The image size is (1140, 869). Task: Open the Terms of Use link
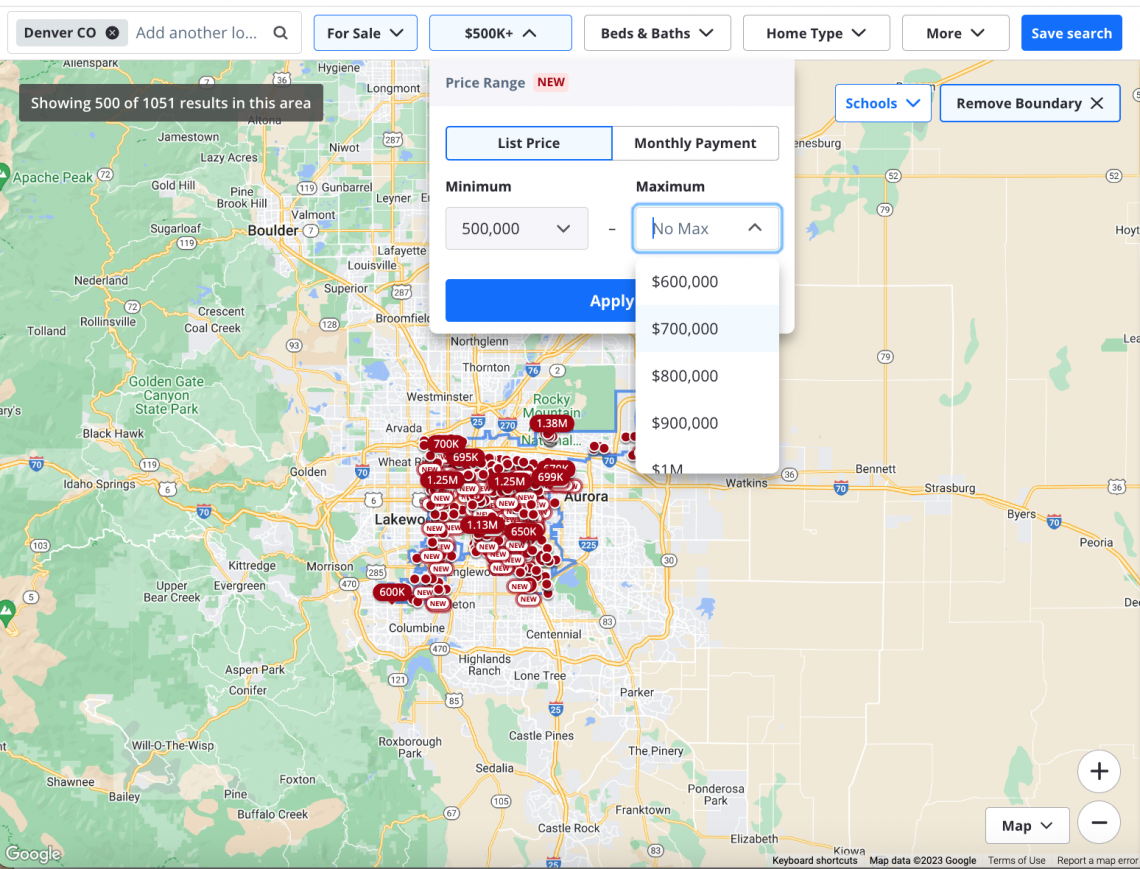coord(1016,860)
